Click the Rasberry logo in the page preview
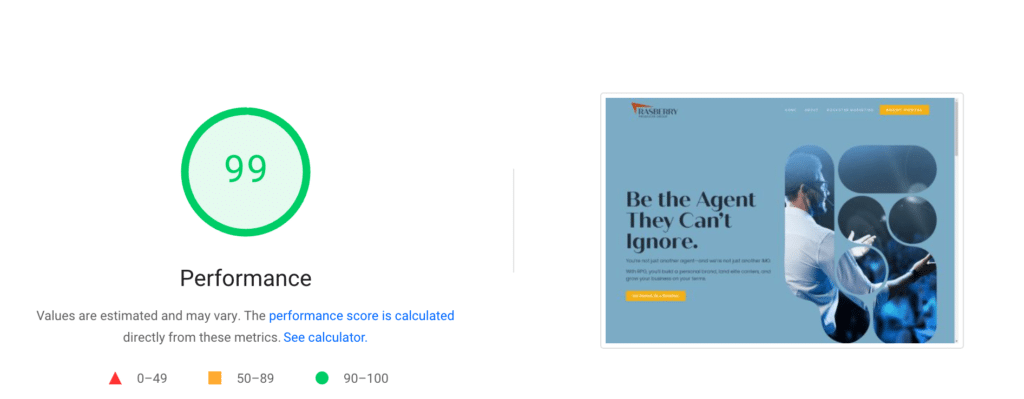This screenshot has height=399, width=1024. pyautogui.click(x=654, y=110)
